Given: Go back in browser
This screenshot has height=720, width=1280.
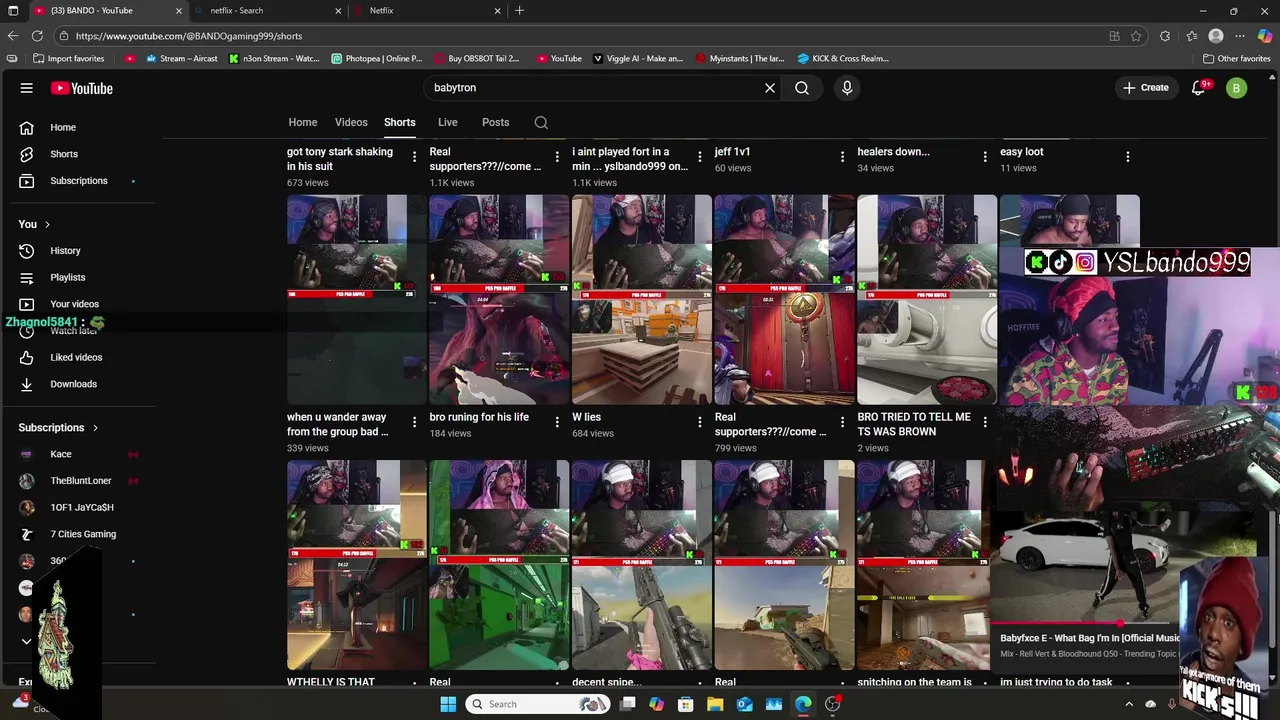Looking at the screenshot, I should tap(13, 36).
